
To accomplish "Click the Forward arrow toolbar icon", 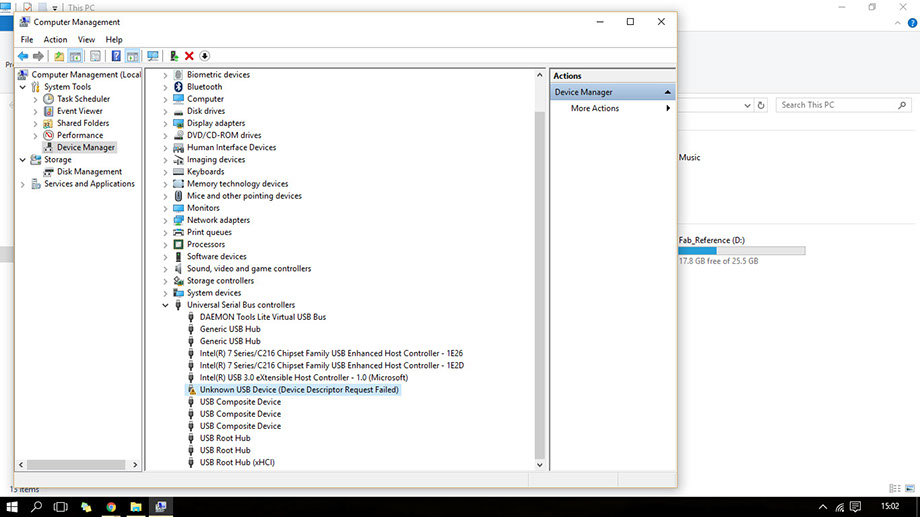I will coord(38,56).
